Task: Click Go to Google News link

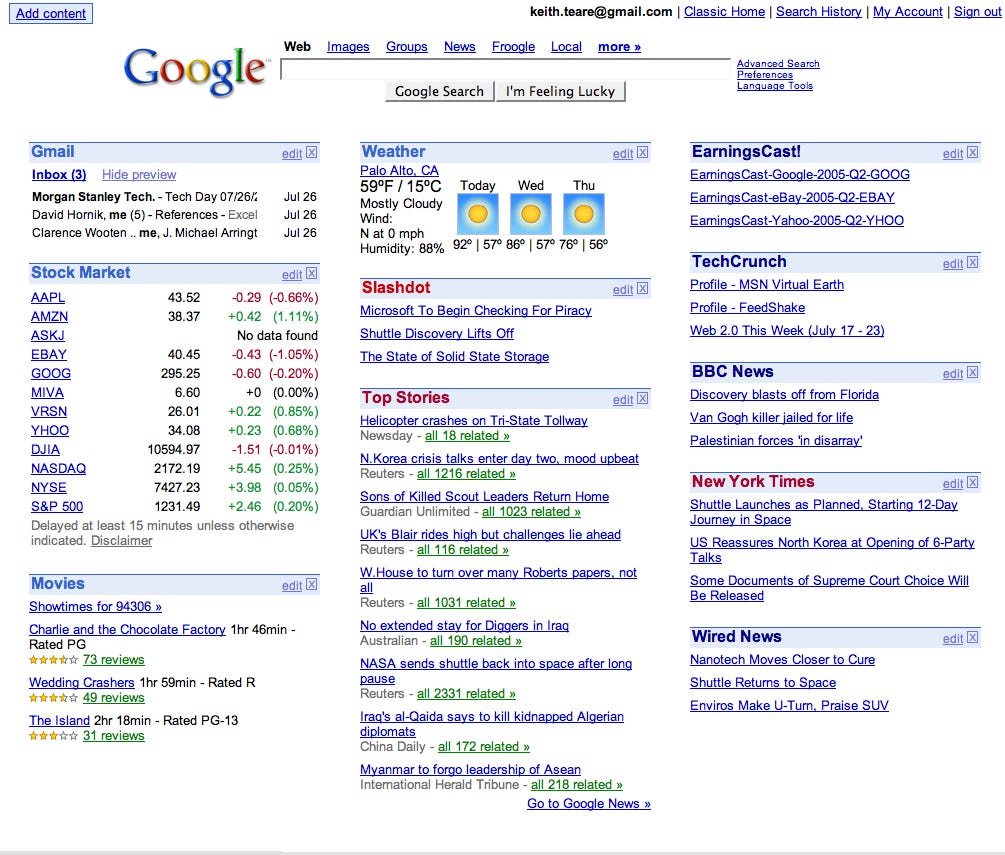Action: click(x=589, y=804)
